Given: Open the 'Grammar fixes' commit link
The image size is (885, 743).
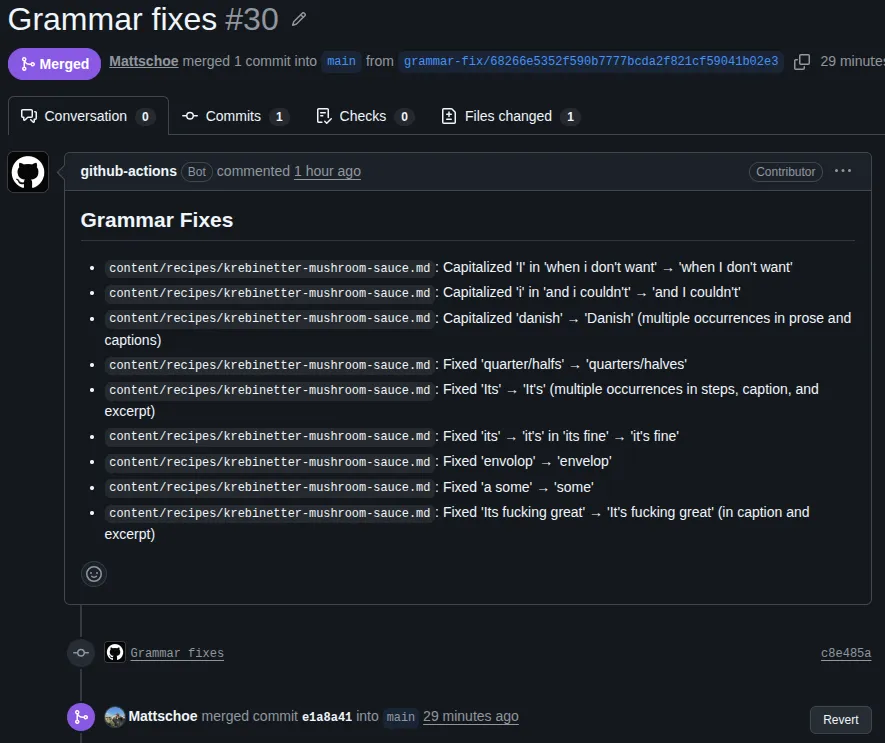Looking at the screenshot, I should pos(177,653).
